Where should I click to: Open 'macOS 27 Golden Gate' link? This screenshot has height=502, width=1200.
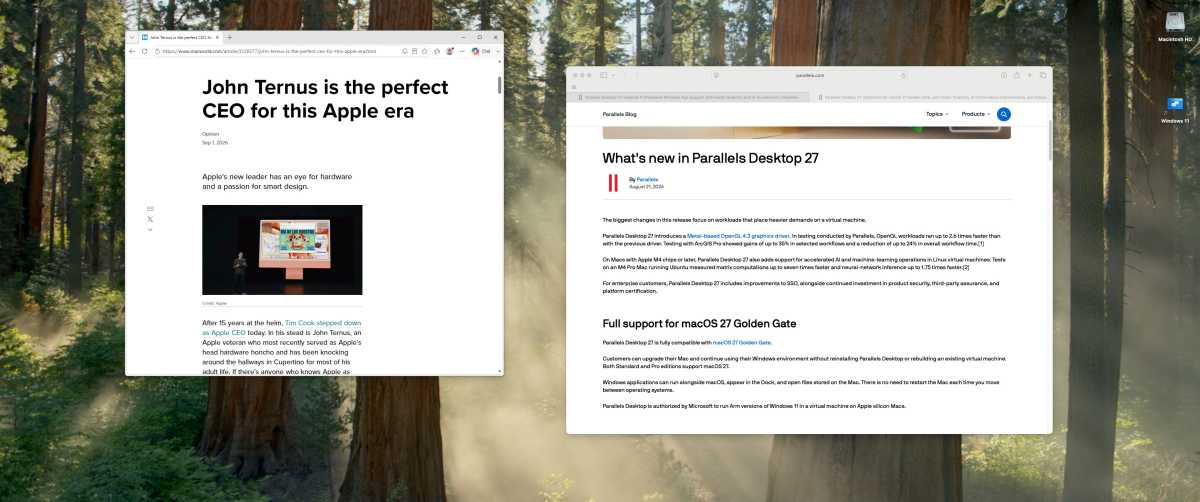pyautogui.click(x=742, y=342)
